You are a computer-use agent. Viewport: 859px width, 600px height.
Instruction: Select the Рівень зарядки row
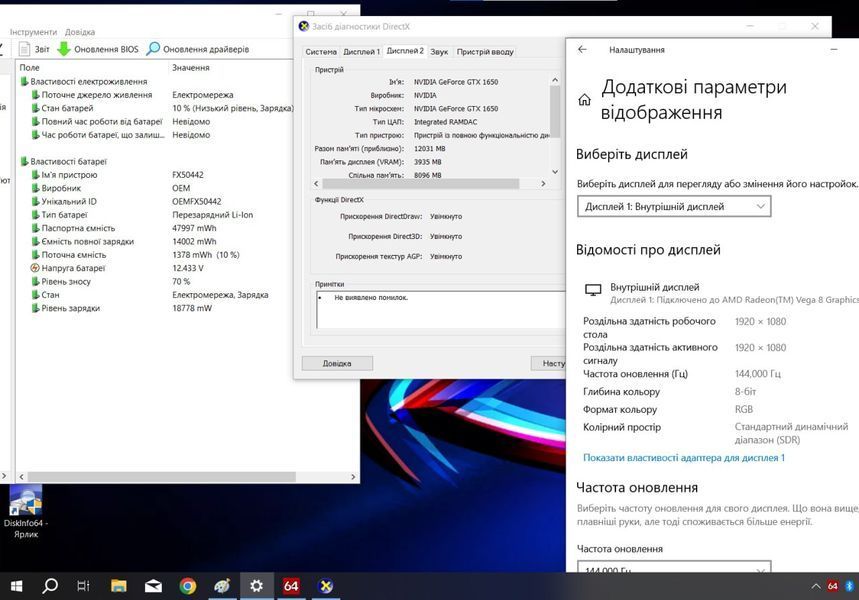[x=159, y=308]
